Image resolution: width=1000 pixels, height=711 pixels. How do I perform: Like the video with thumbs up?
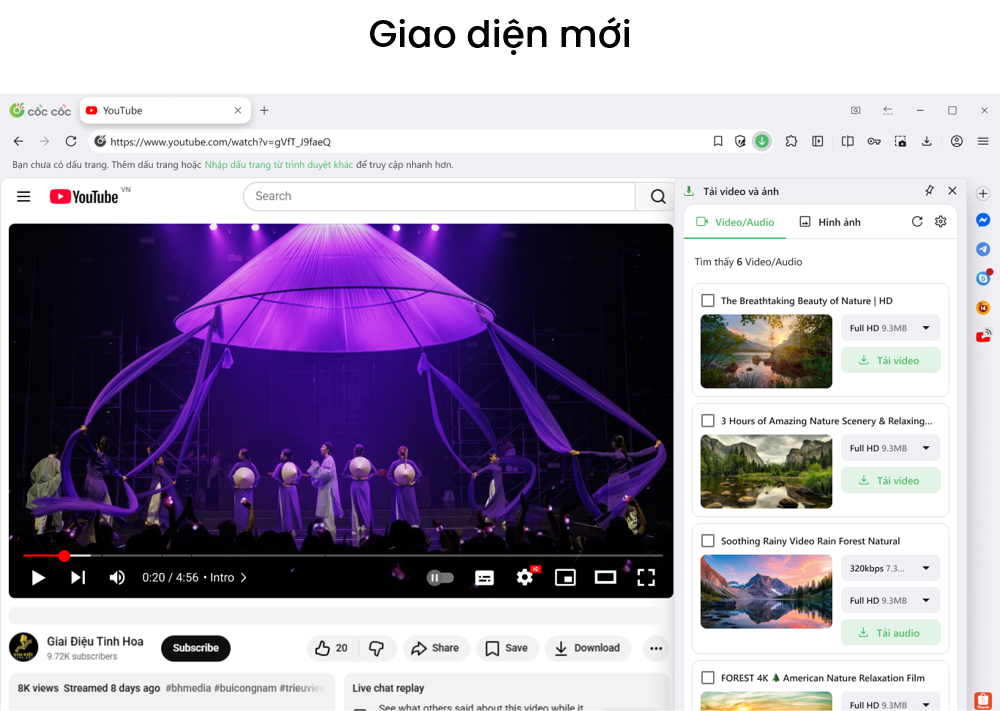pos(332,648)
